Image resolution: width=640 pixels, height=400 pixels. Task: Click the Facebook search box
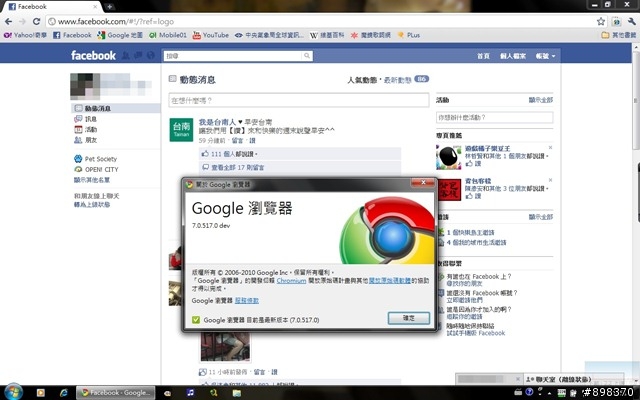click(233, 56)
